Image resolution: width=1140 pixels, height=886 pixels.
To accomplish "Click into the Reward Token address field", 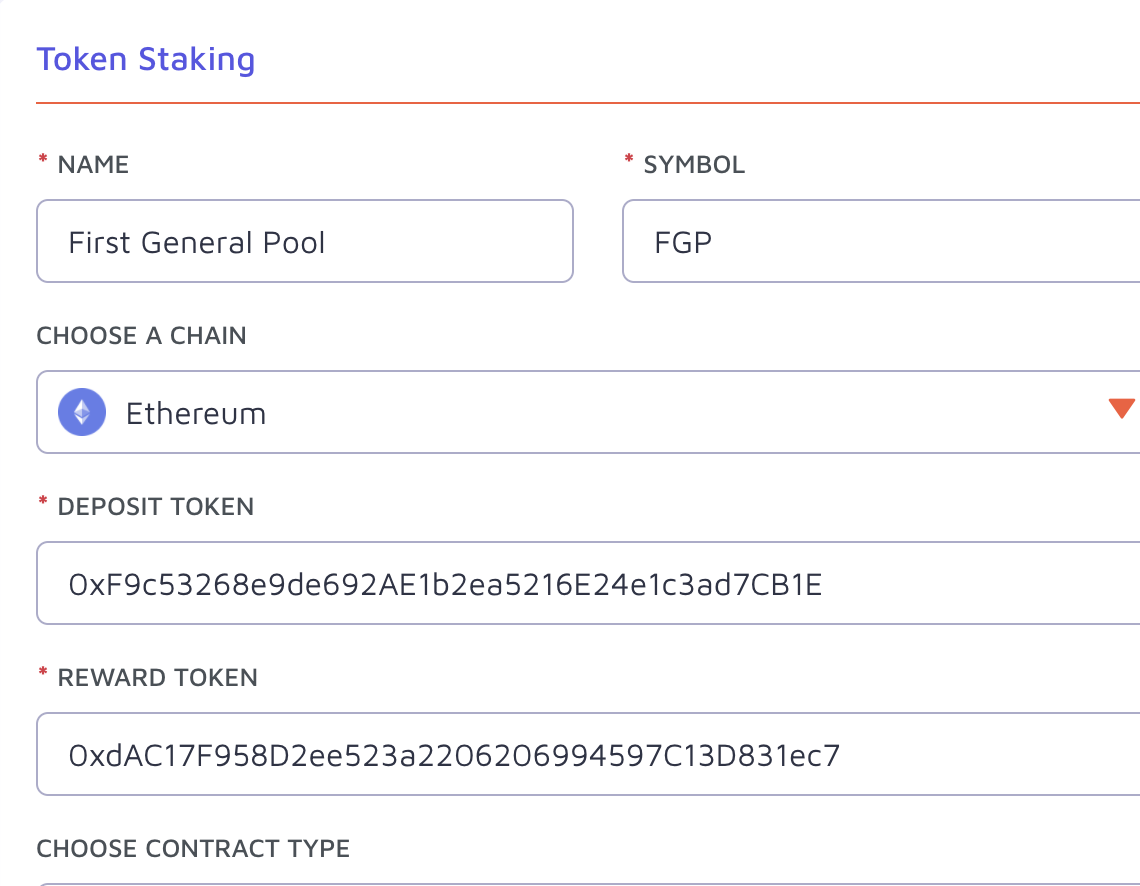I will tap(588, 754).
